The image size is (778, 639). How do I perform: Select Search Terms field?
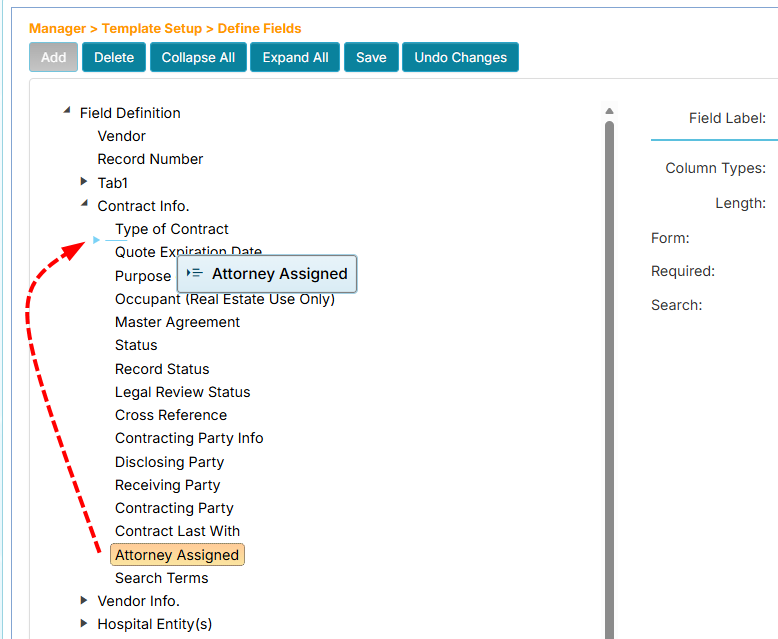[161, 578]
